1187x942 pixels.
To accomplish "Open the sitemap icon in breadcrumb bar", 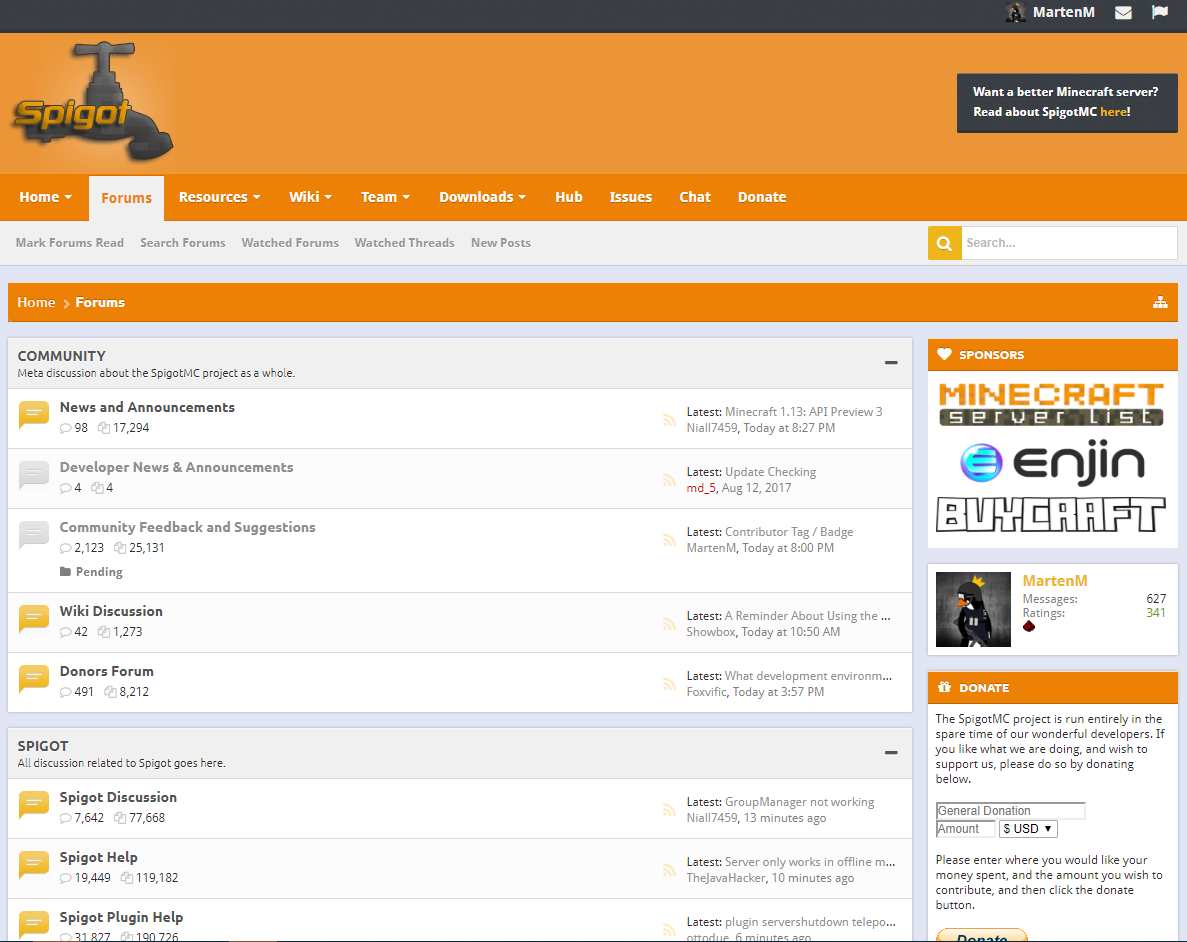I will click(1160, 302).
